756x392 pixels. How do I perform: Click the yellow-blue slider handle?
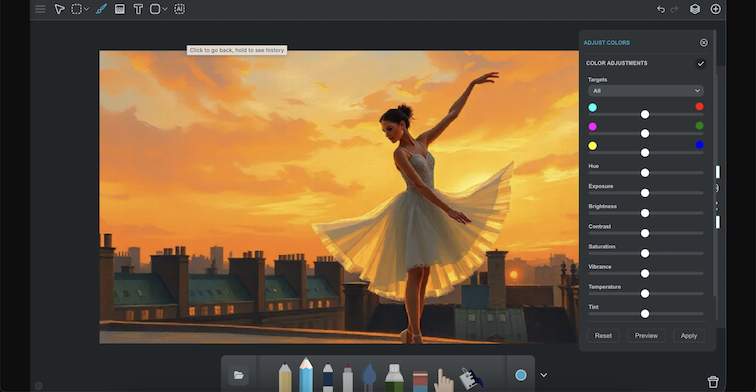pos(645,153)
